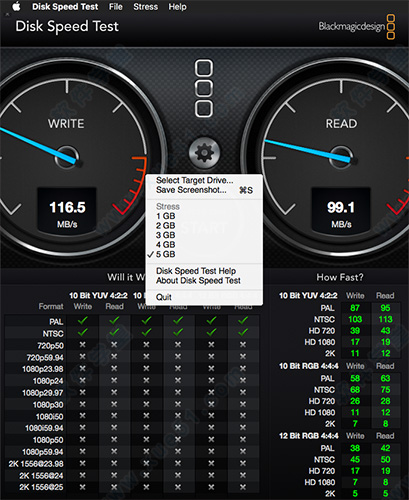Click the WRITE speed gauge label

[66, 124]
